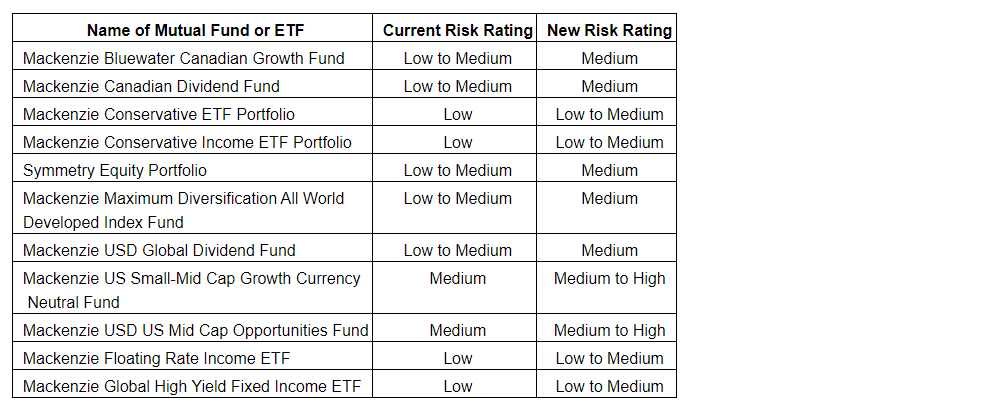
Task: Select the "Current Risk Rating" column header
Action: pyautogui.click(x=457, y=30)
